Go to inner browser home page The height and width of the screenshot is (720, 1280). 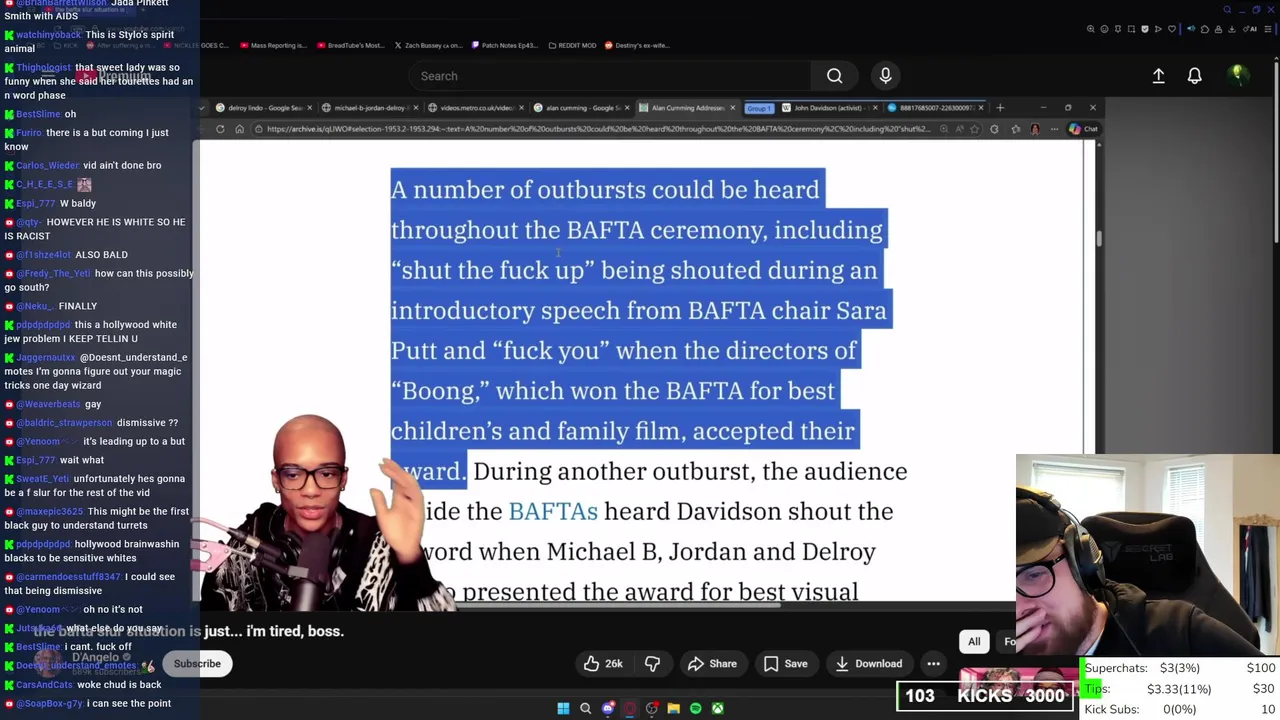(240, 129)
